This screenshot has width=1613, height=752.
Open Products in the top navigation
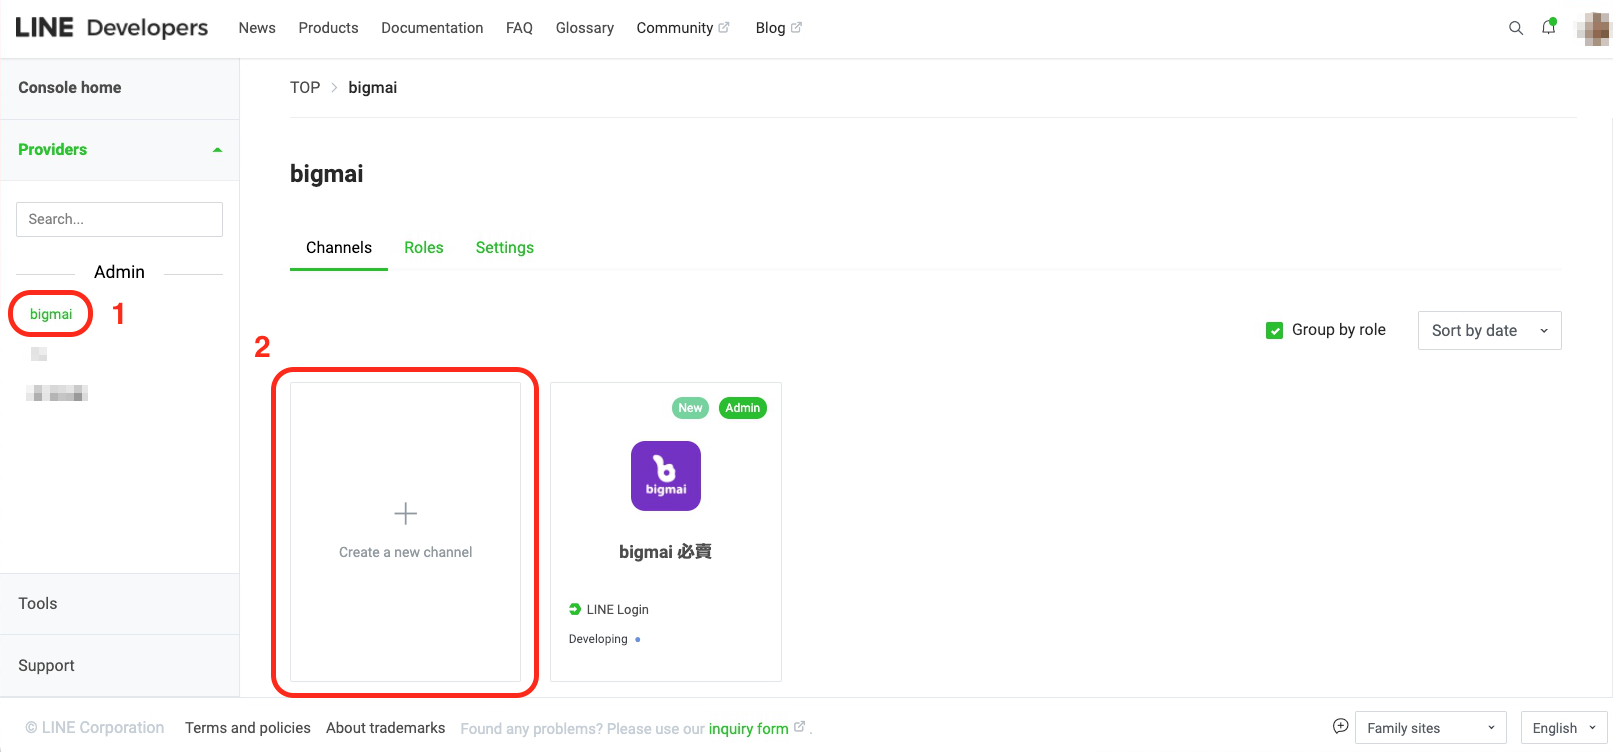[x=328, y=28]
